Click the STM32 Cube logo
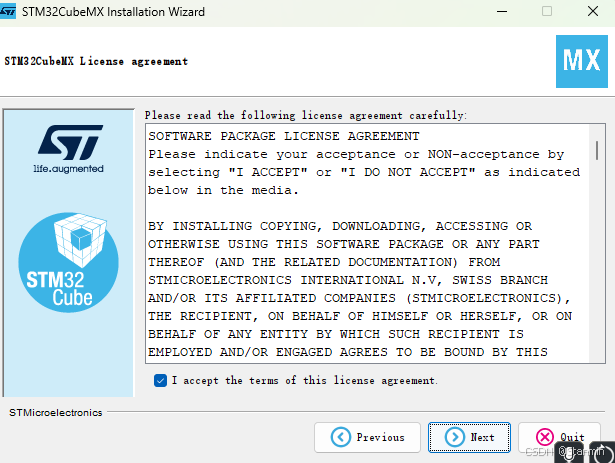This screenshot has height=463, width=615. click(x=68, y=262)
